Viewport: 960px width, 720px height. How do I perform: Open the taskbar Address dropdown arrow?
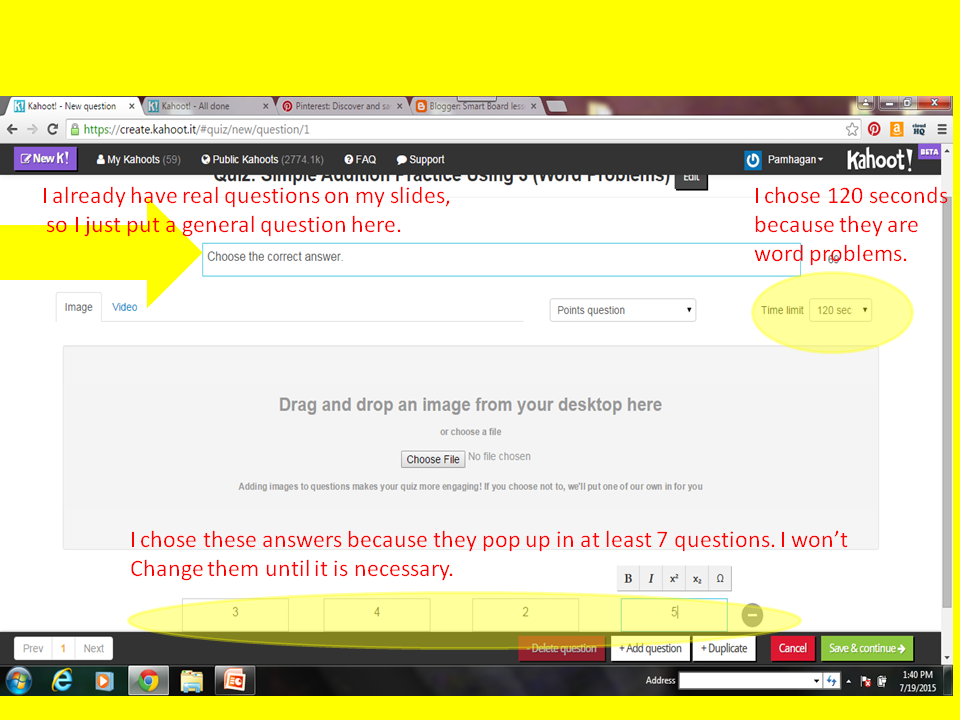[x=816, y=681]
